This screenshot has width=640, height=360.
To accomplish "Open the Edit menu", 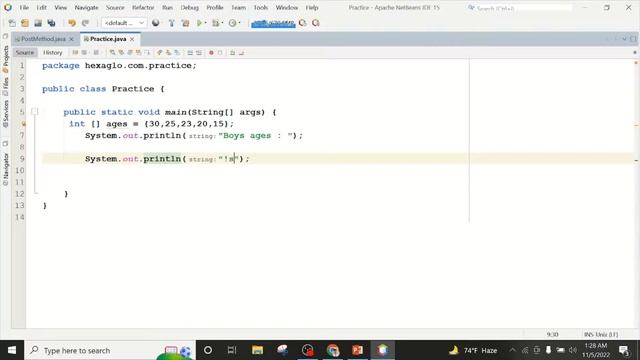I will [x=41, y=8].
